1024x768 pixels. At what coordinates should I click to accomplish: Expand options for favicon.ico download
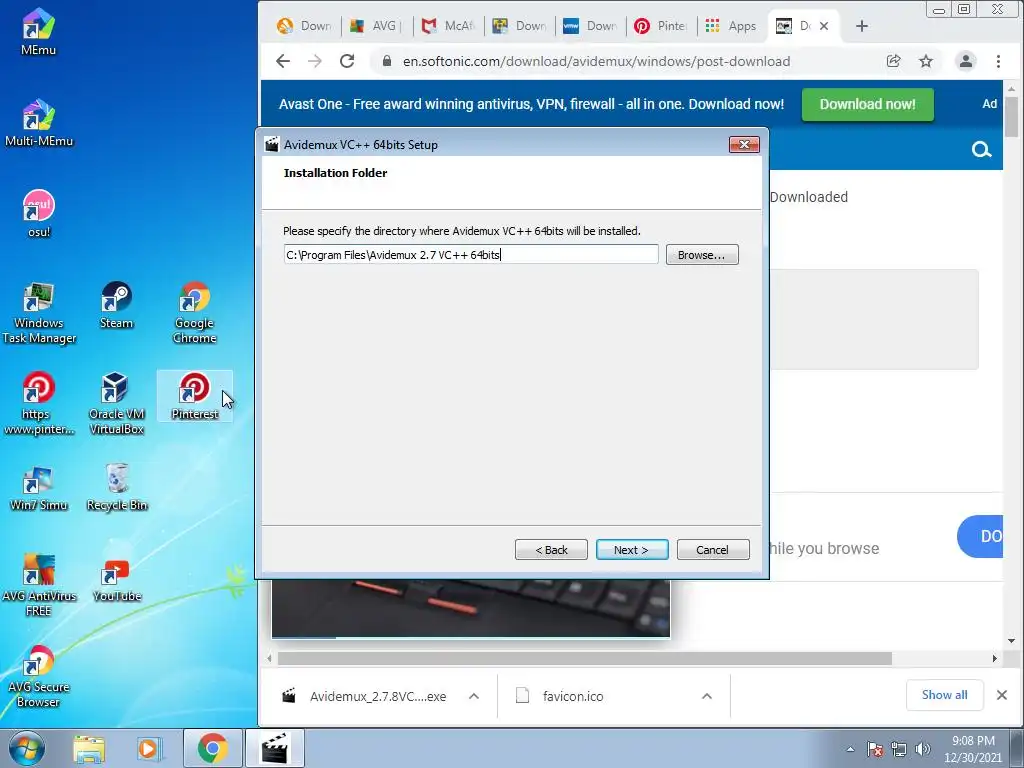tap(707, 696)
